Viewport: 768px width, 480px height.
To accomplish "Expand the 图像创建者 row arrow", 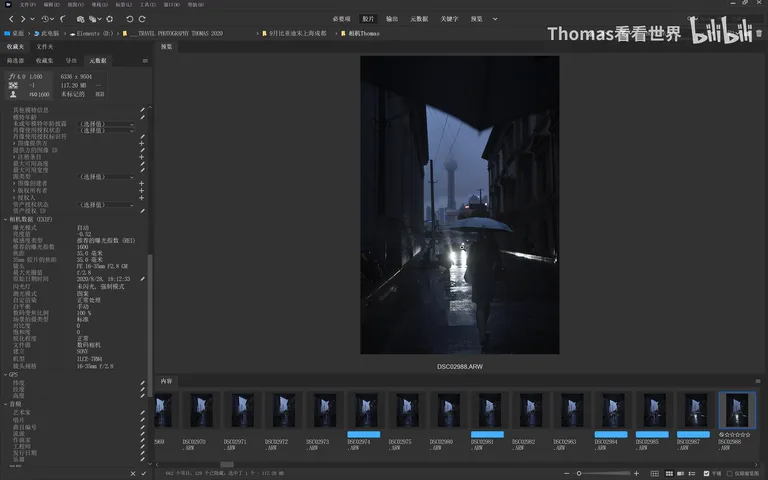I will (x=14, y=183).
